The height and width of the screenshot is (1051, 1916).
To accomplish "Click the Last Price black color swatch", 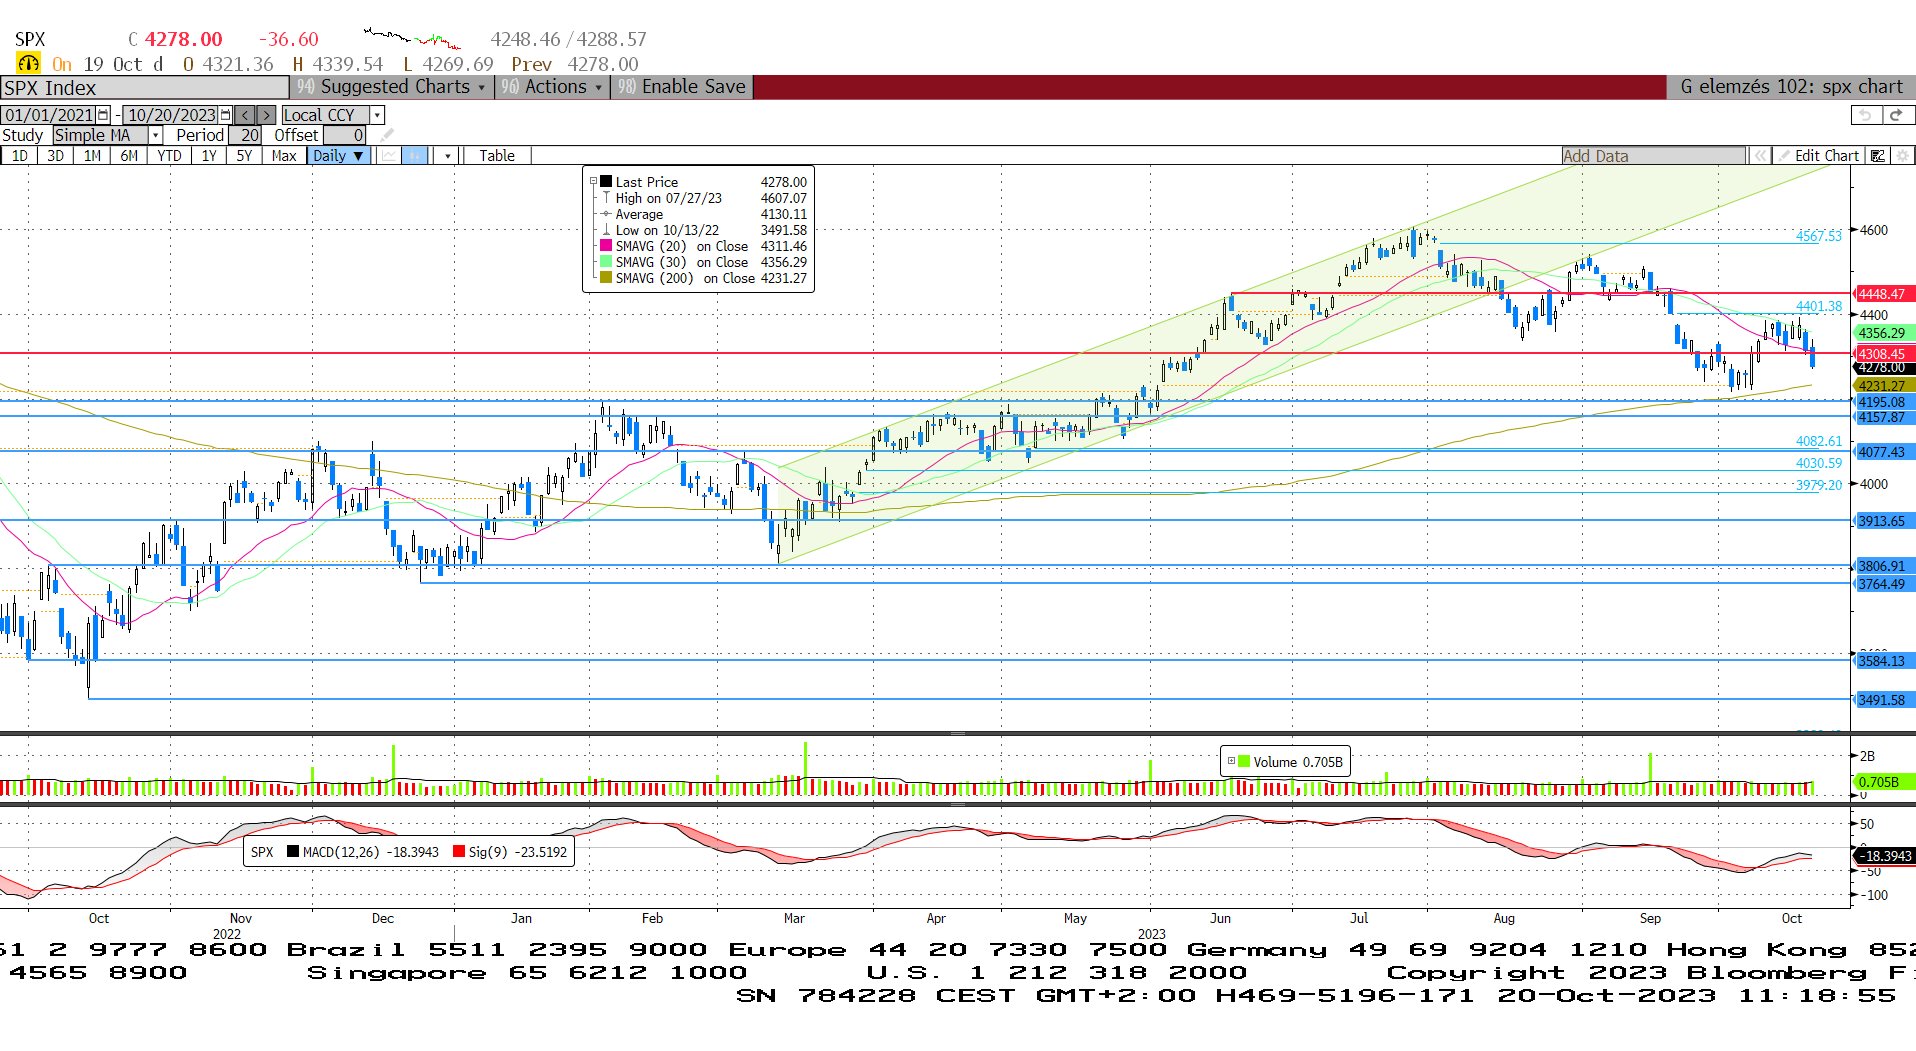I will pos(605,182).
